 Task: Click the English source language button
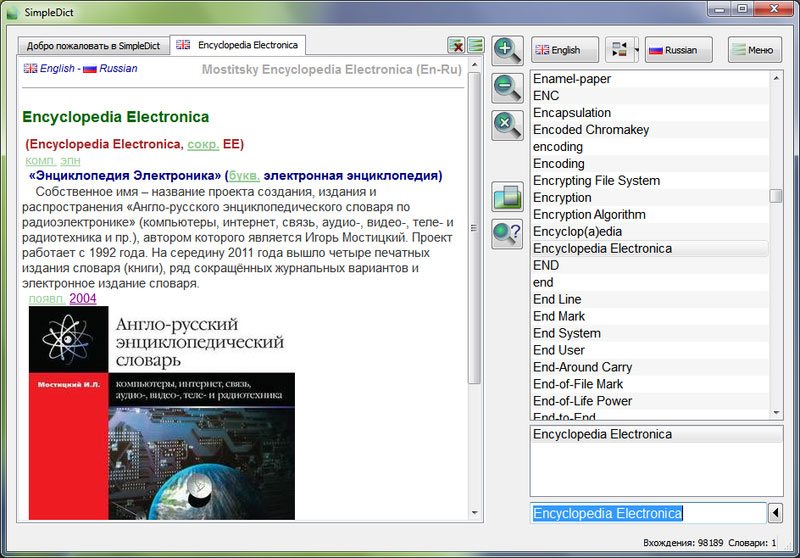565,50
